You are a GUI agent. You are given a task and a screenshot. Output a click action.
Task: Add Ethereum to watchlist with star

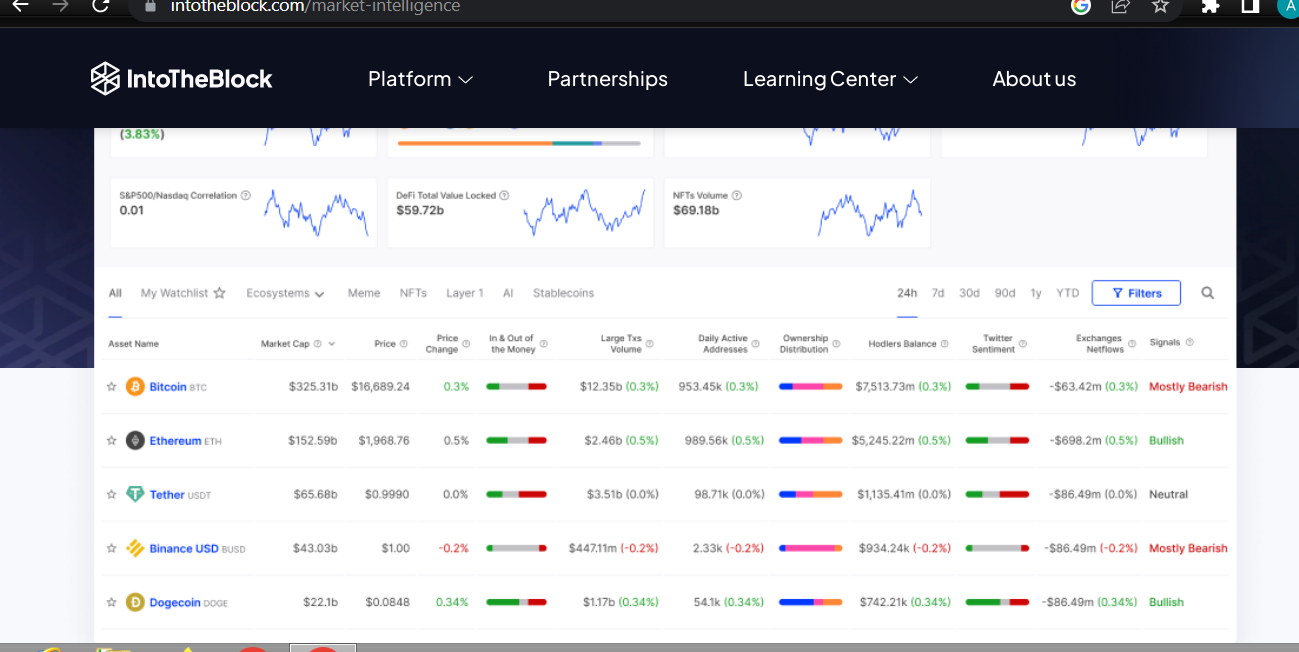coord(112,441)
